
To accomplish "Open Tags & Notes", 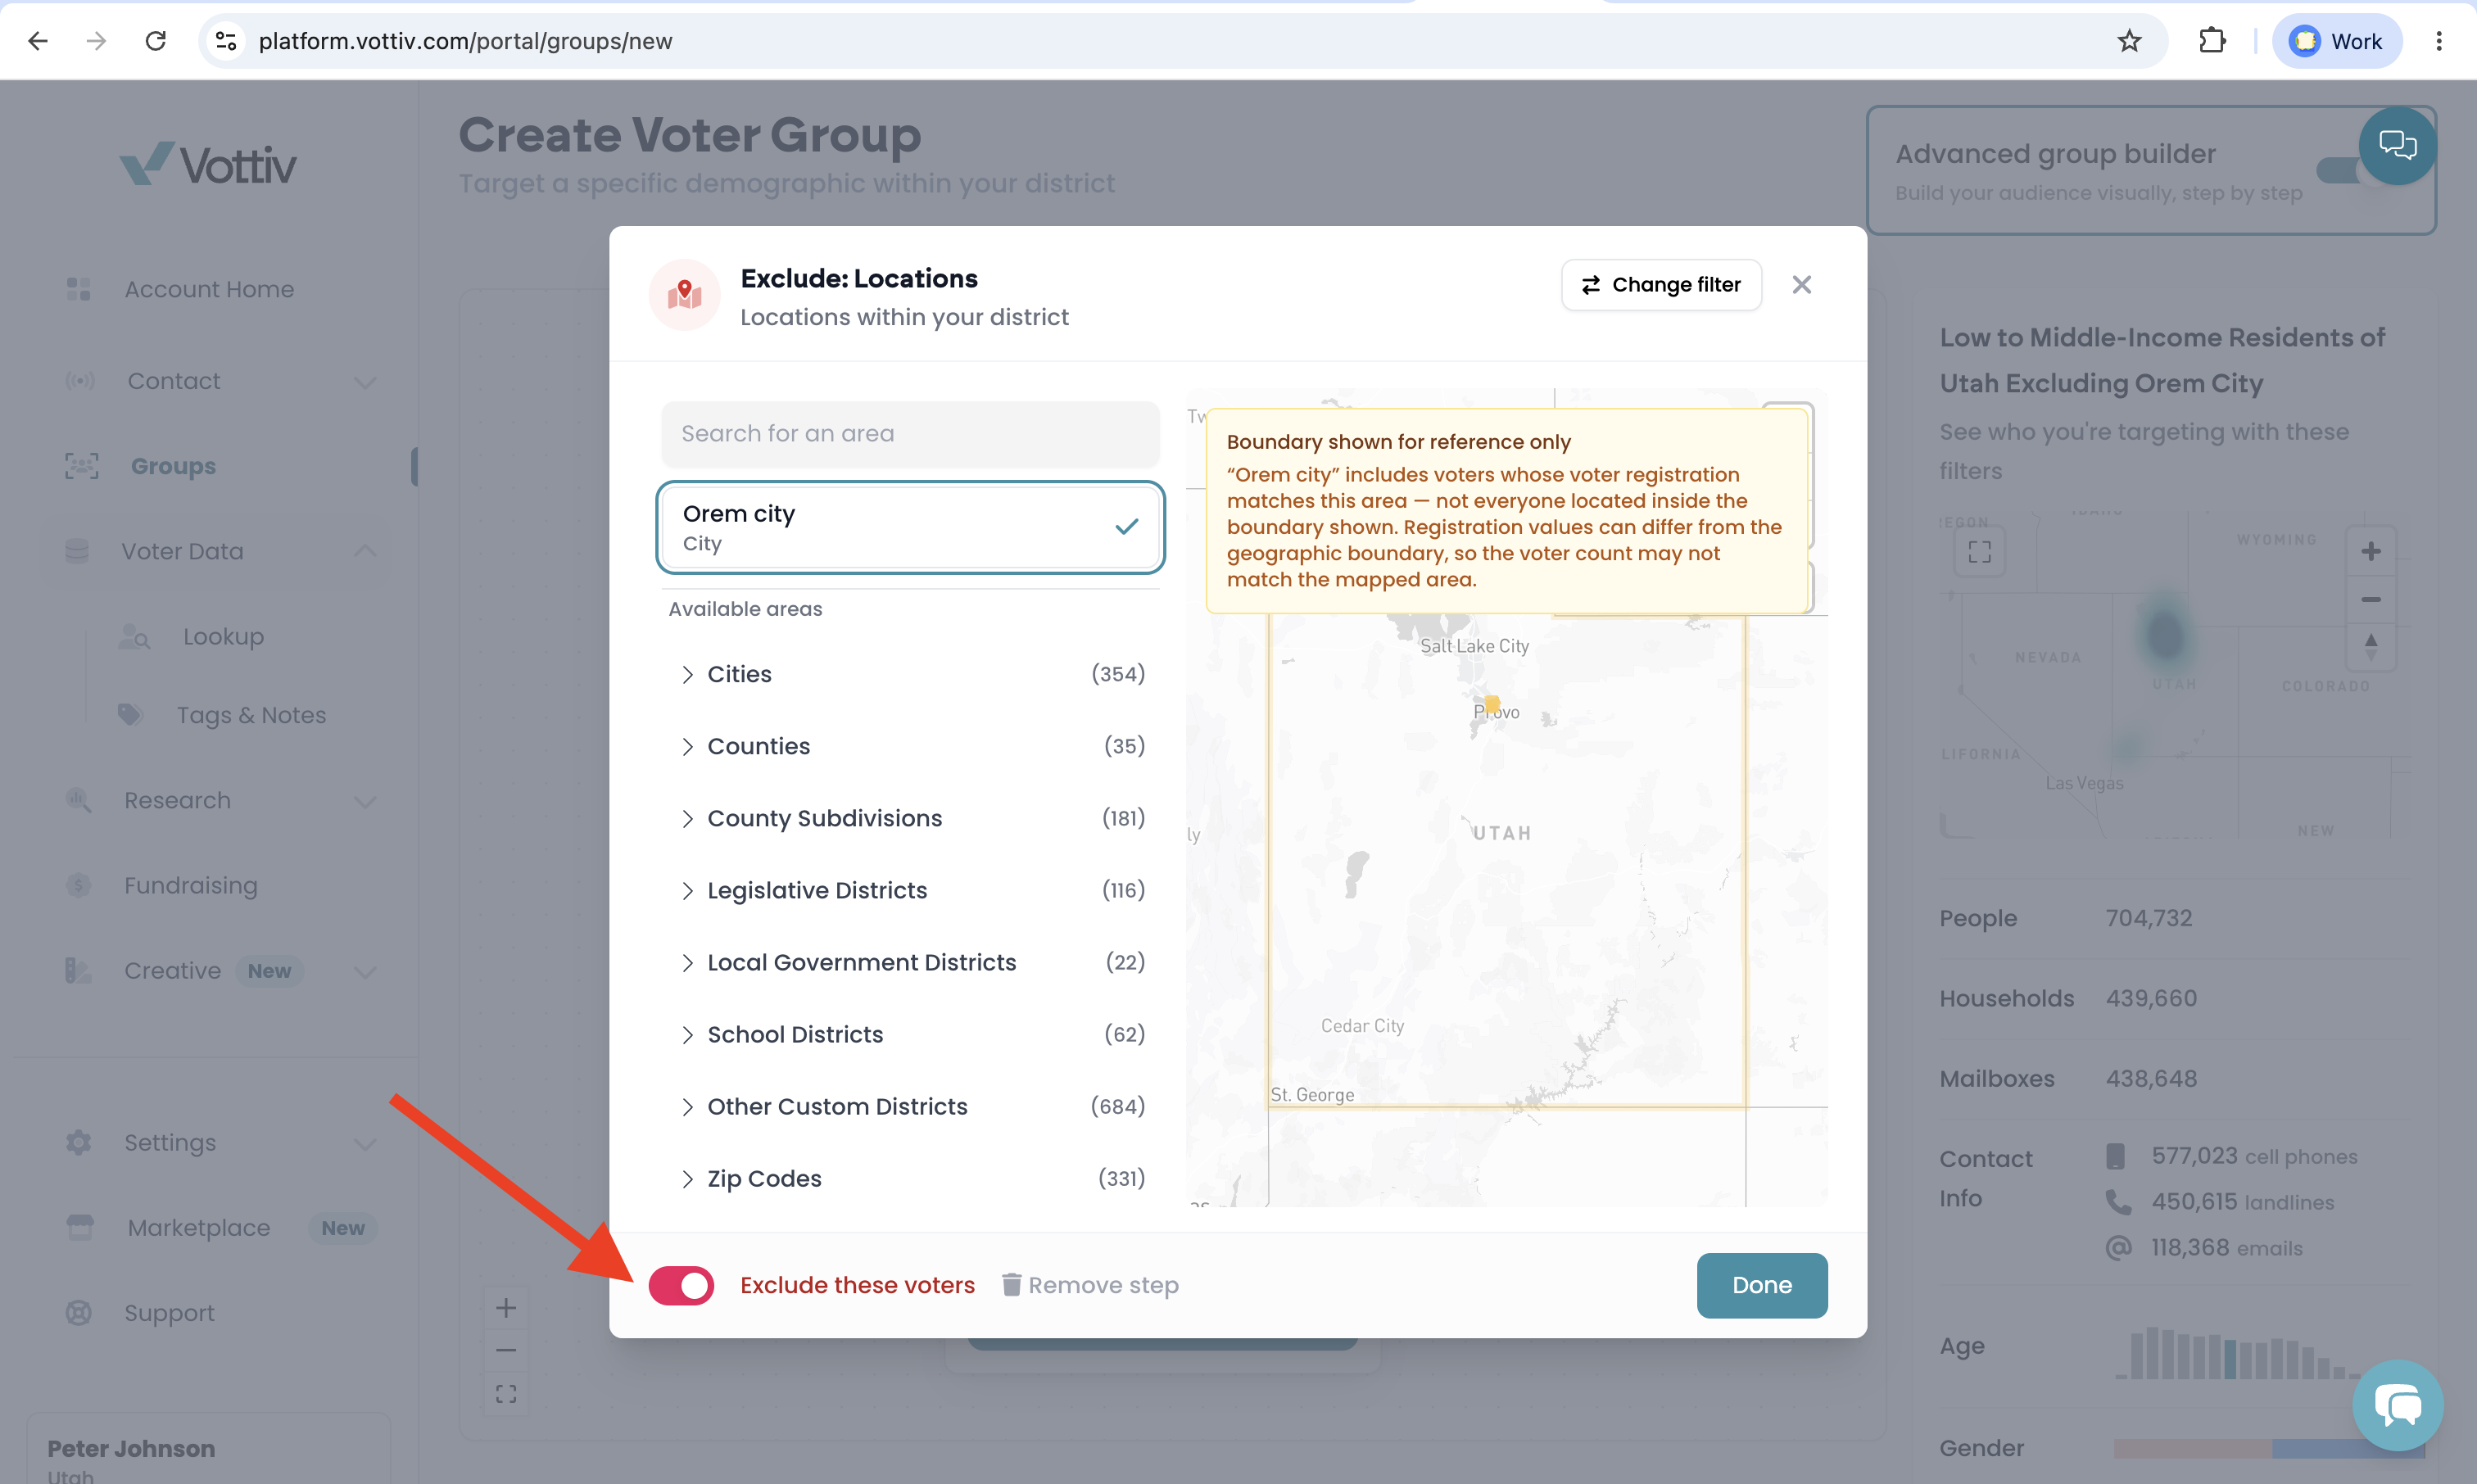I will (251, 715).
